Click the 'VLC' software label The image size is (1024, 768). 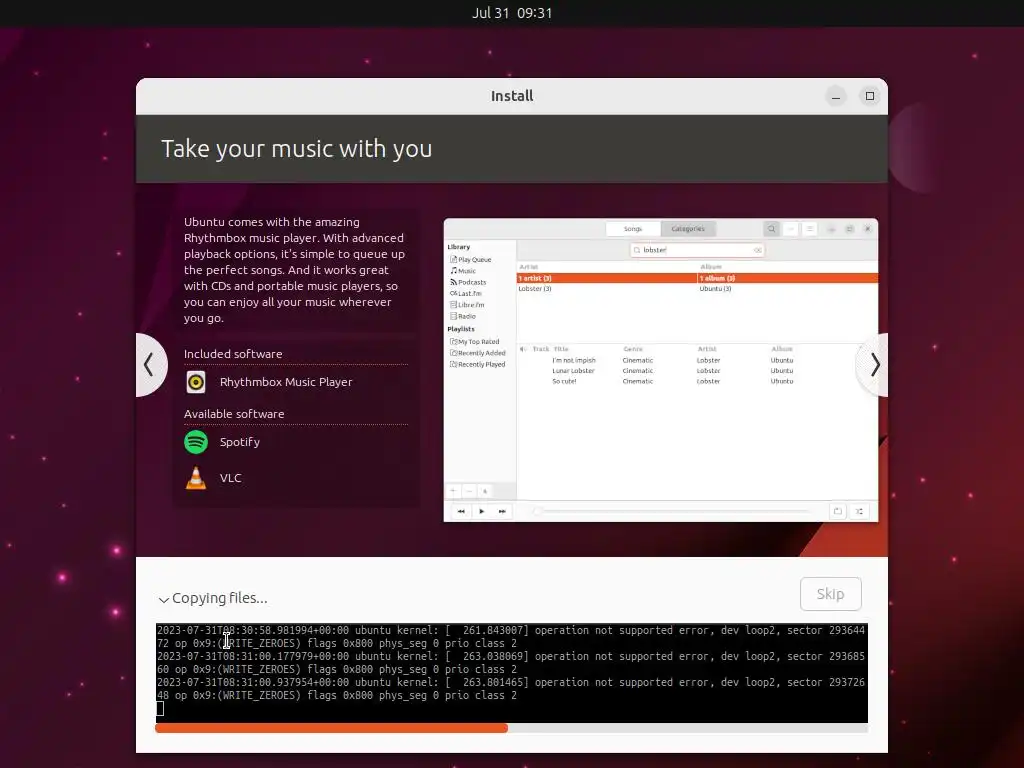coord(231,478)
